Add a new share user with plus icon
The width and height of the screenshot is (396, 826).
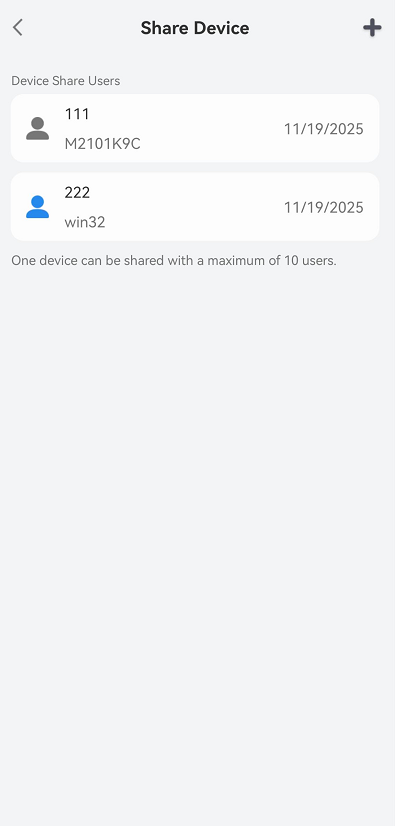pos(372,27)
